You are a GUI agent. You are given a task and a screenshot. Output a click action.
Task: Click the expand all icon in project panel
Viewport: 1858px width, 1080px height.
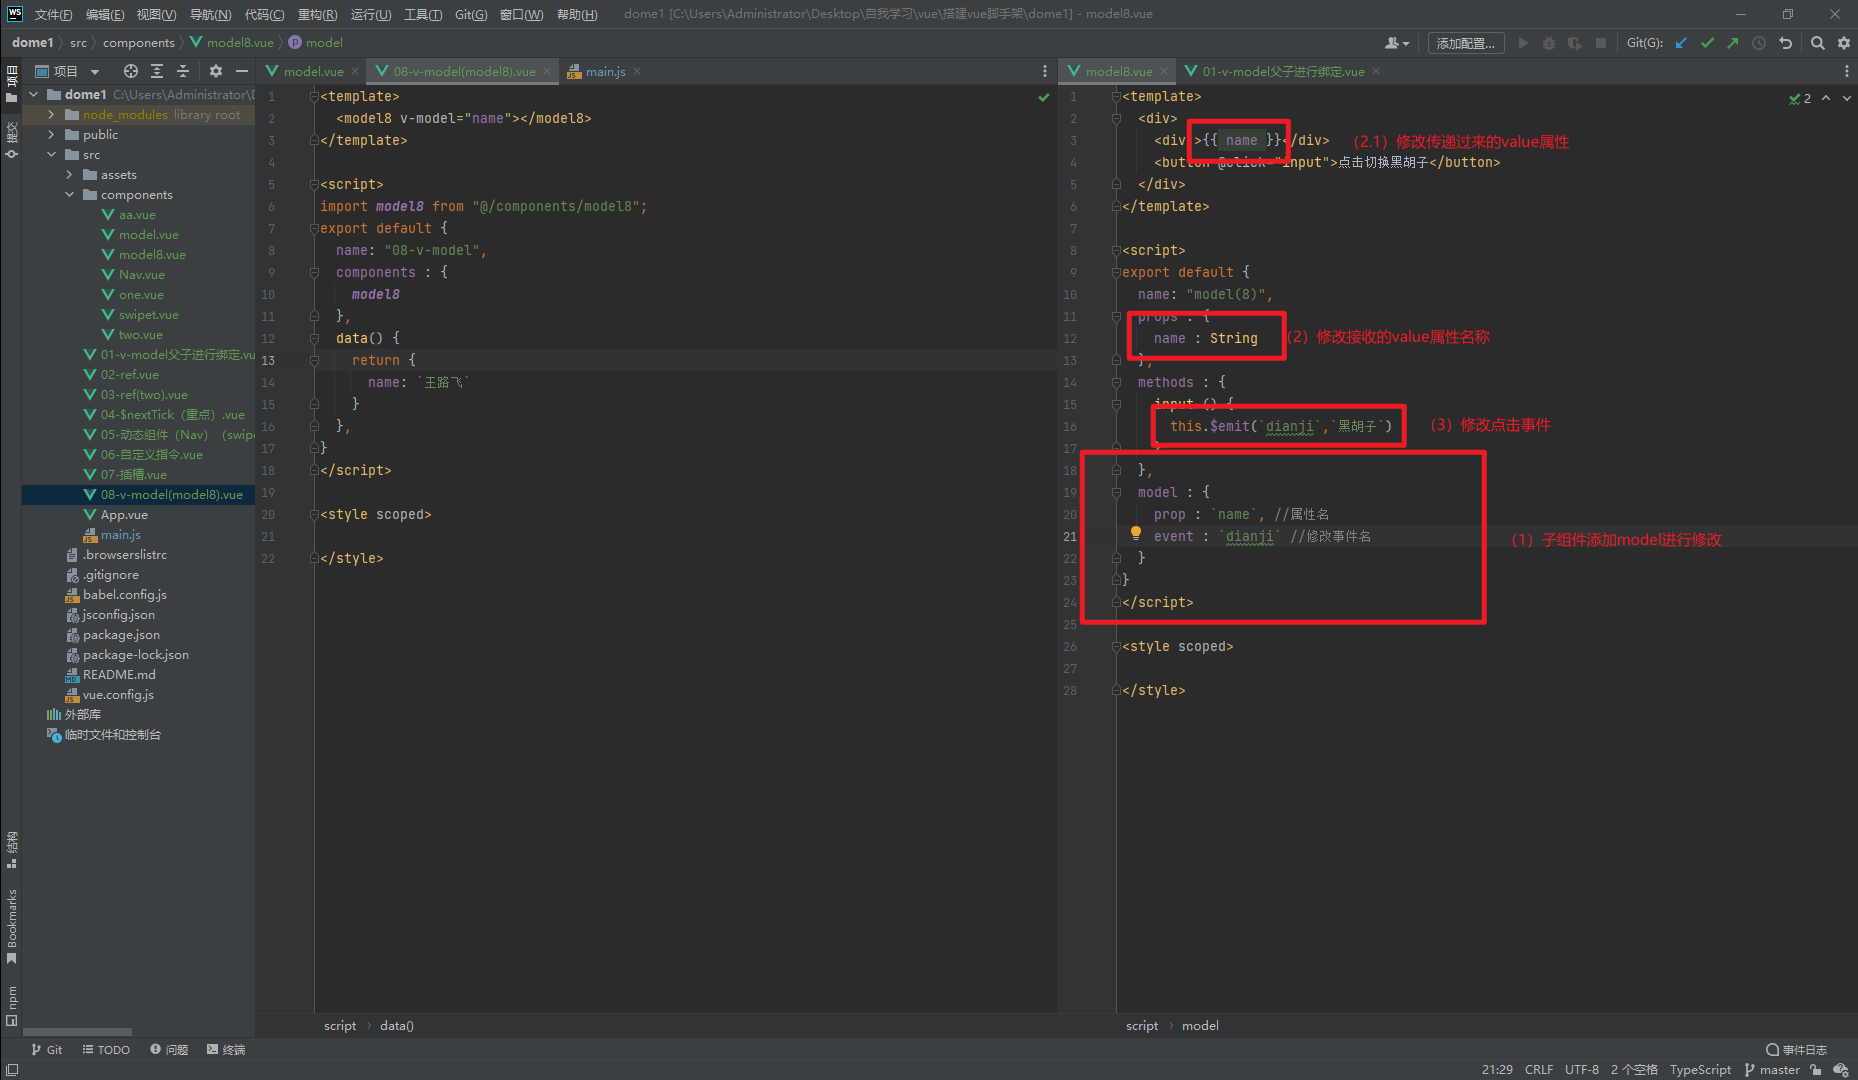point(157,71)
